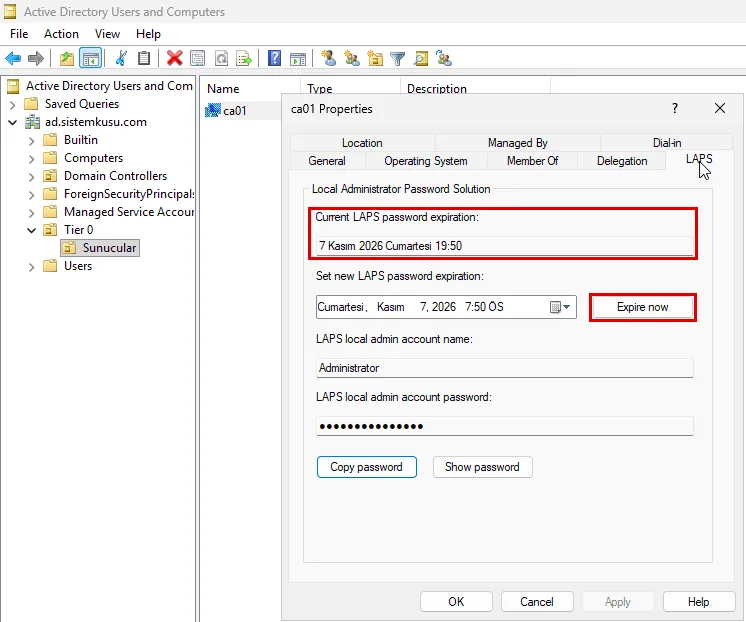The height and width of the screenshot is (622, 746).
Task: Click the blue Help question icon
Action: pyautogui.click(x=275, y=58)
